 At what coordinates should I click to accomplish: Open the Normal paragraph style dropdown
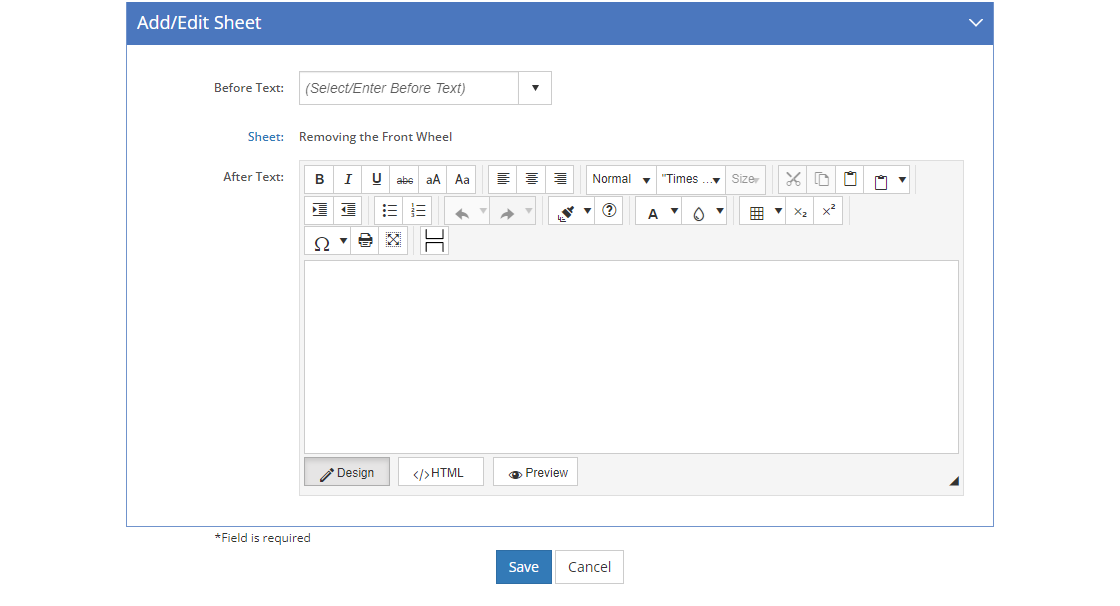click(621, 179)
